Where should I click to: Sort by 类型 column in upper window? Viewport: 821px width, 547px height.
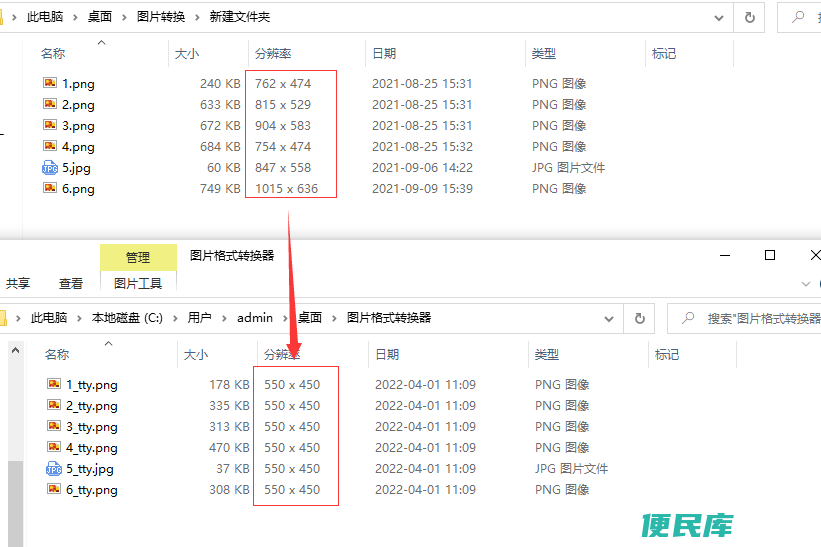543,53
